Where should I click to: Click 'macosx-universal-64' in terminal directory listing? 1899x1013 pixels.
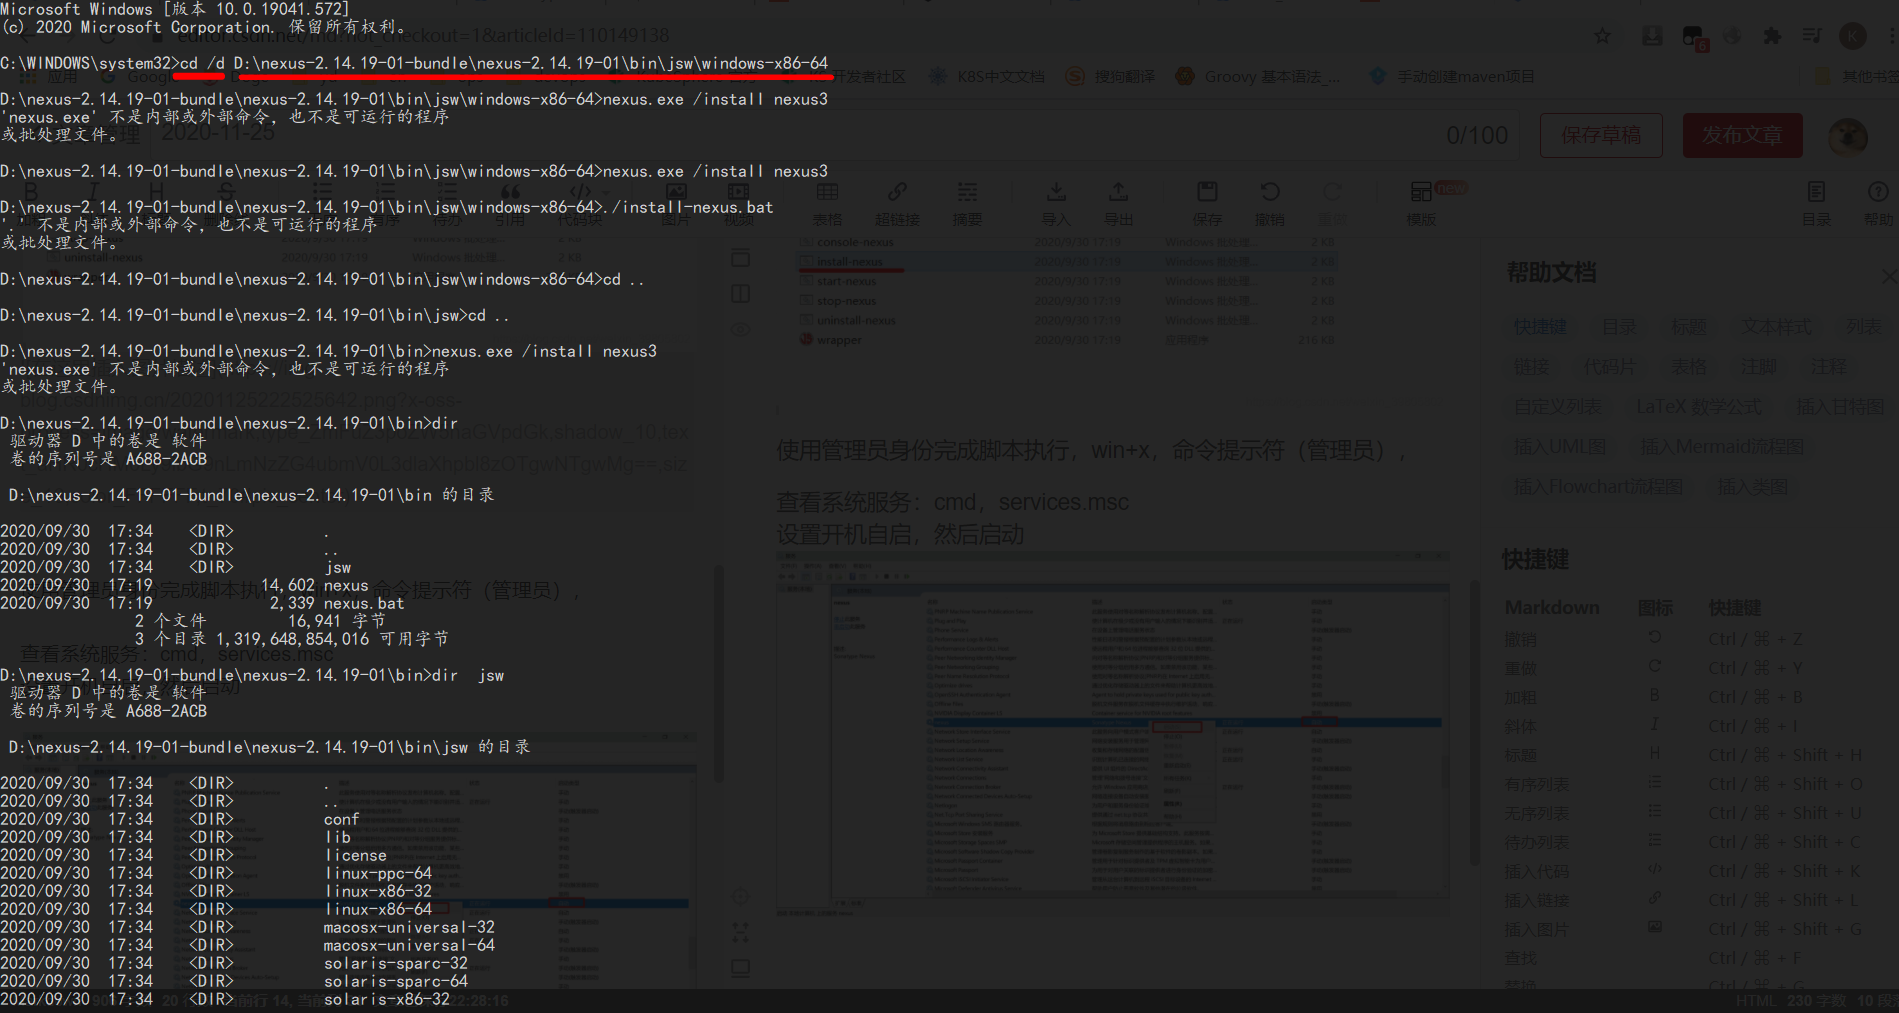[409, 946]
